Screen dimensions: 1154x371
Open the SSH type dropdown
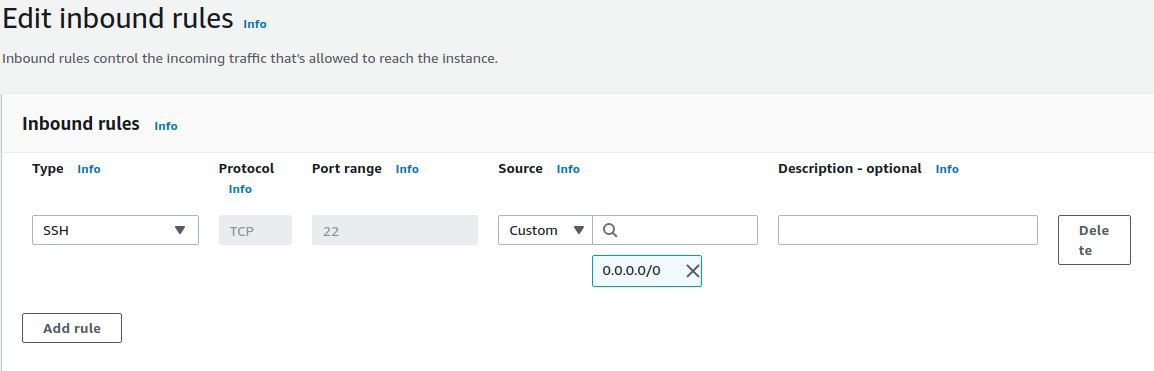tap(116, 230)
